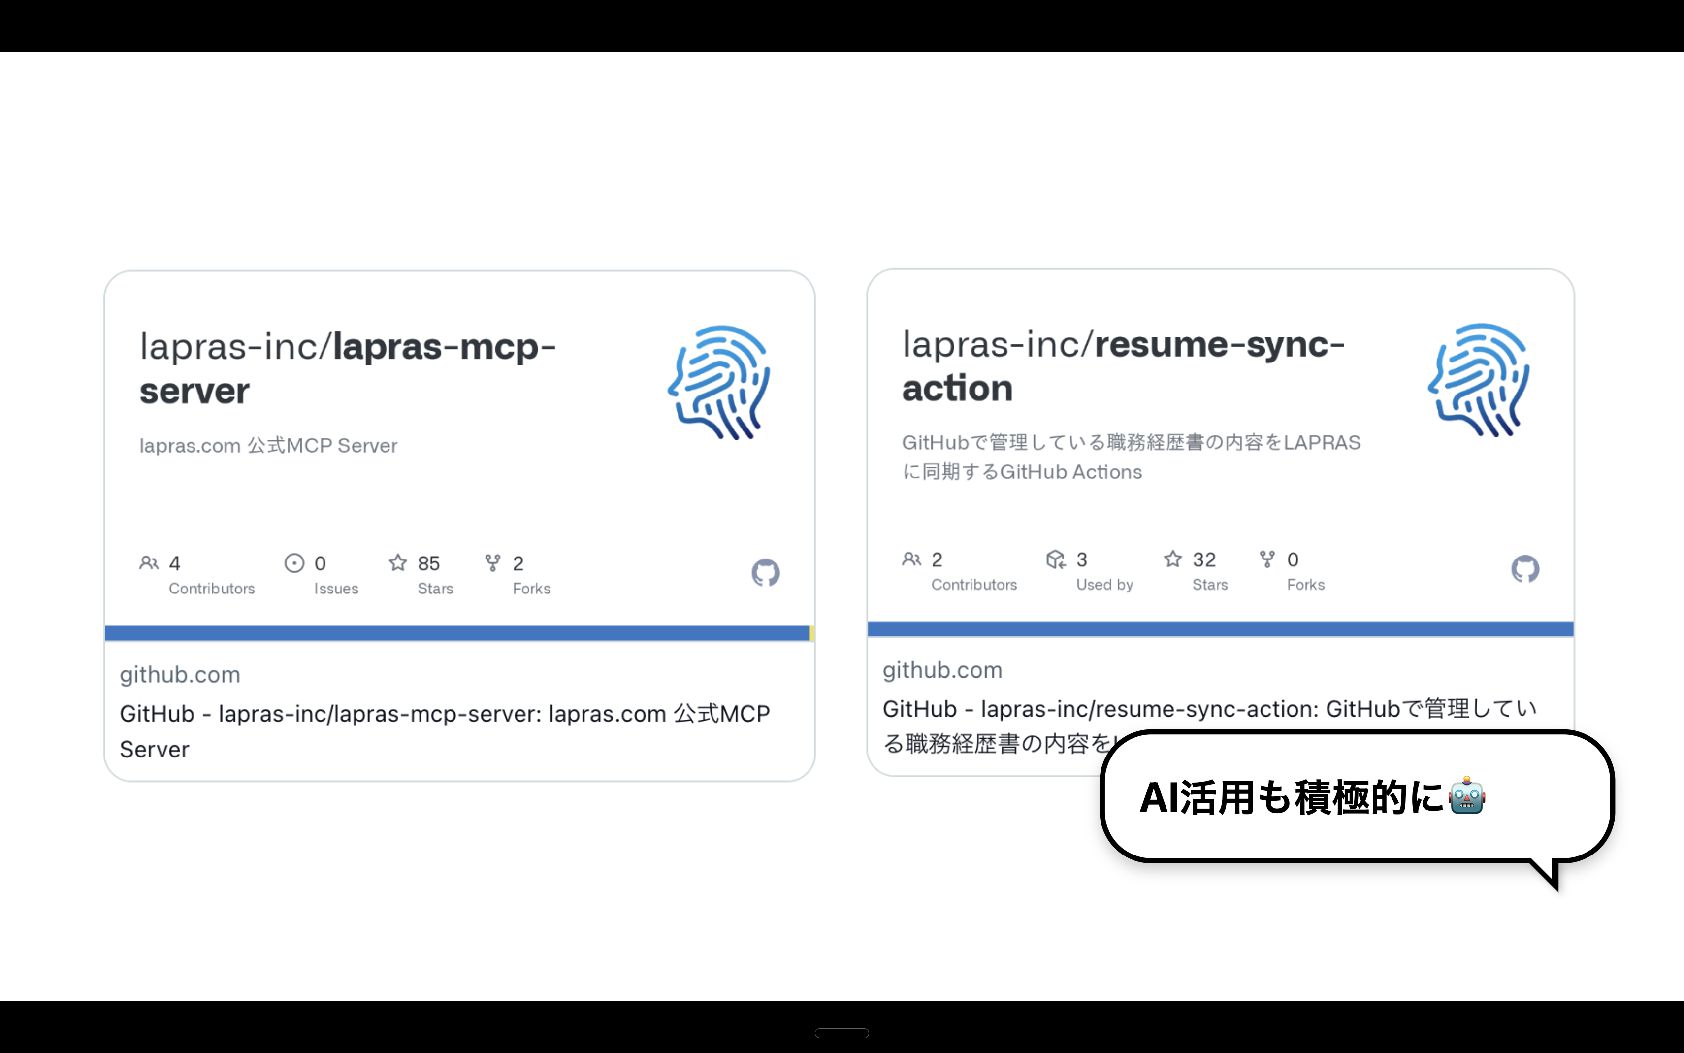Click the LAPRAS fingerprint logo on lapras-mcp-server card
This screenshot has height=1053, width=1684.
coord(719,382)
